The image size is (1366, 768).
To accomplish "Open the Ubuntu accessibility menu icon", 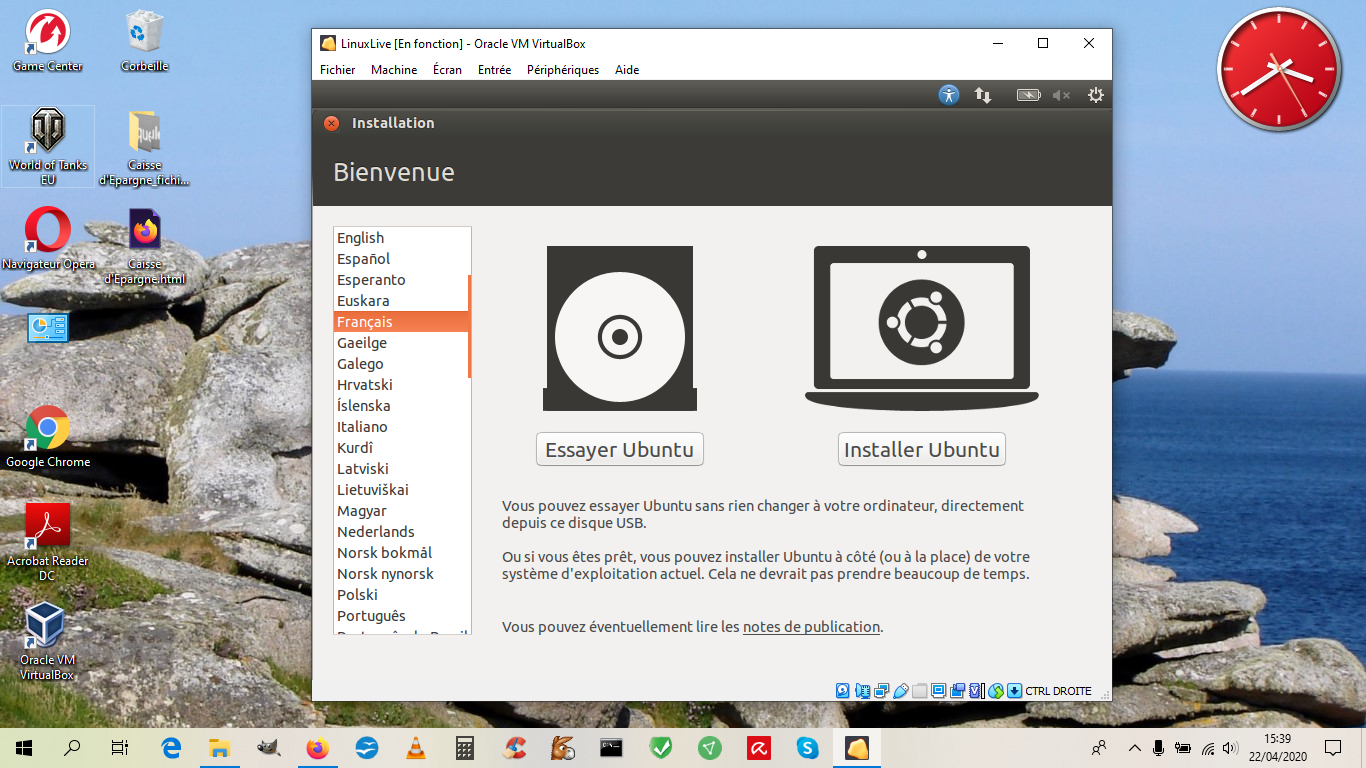I will (949, 95).
